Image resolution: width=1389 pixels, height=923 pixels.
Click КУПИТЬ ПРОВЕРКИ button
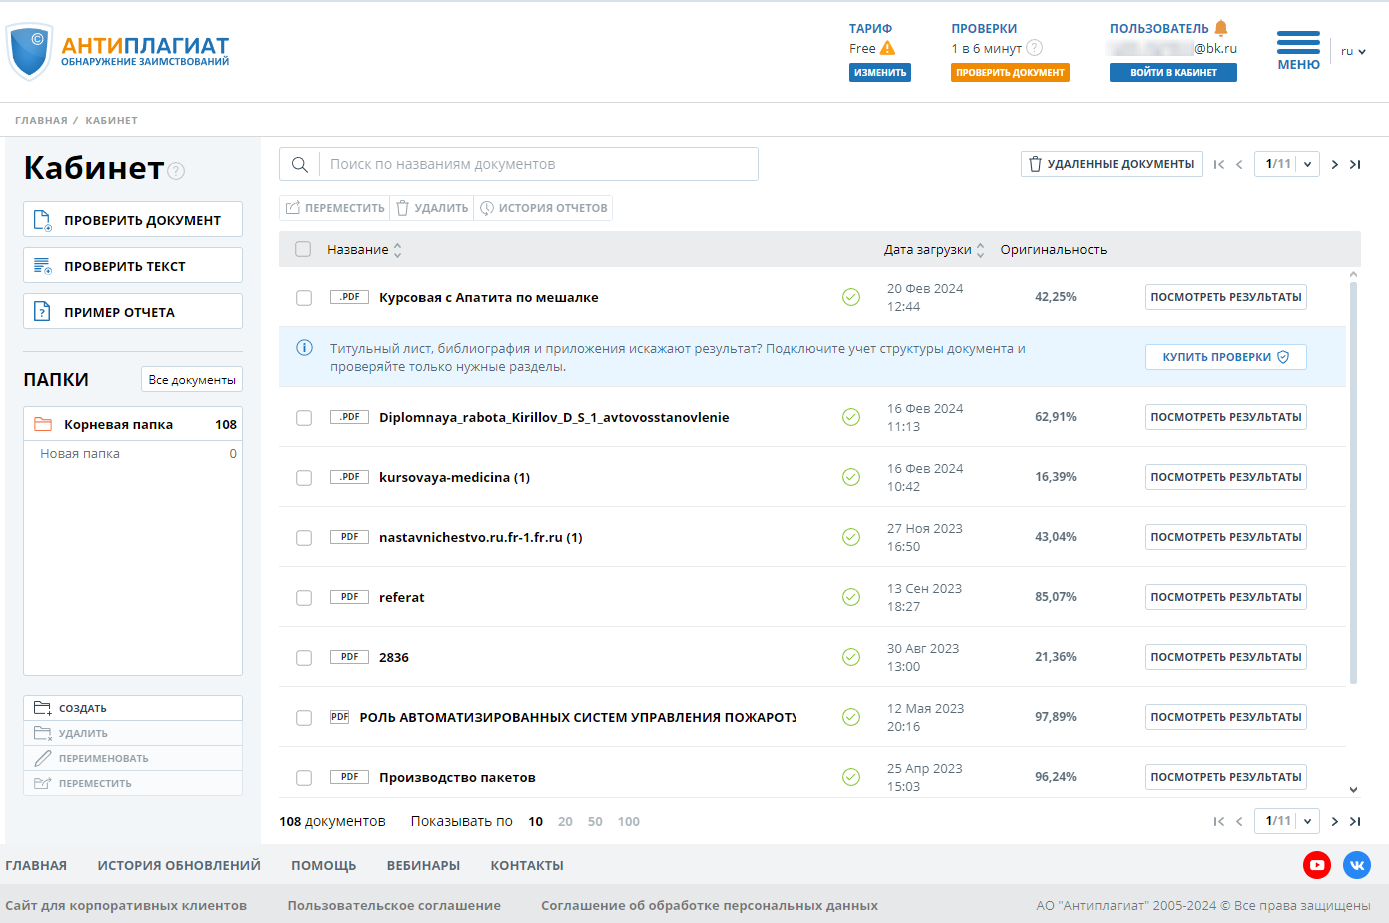tap(1226, 357)
